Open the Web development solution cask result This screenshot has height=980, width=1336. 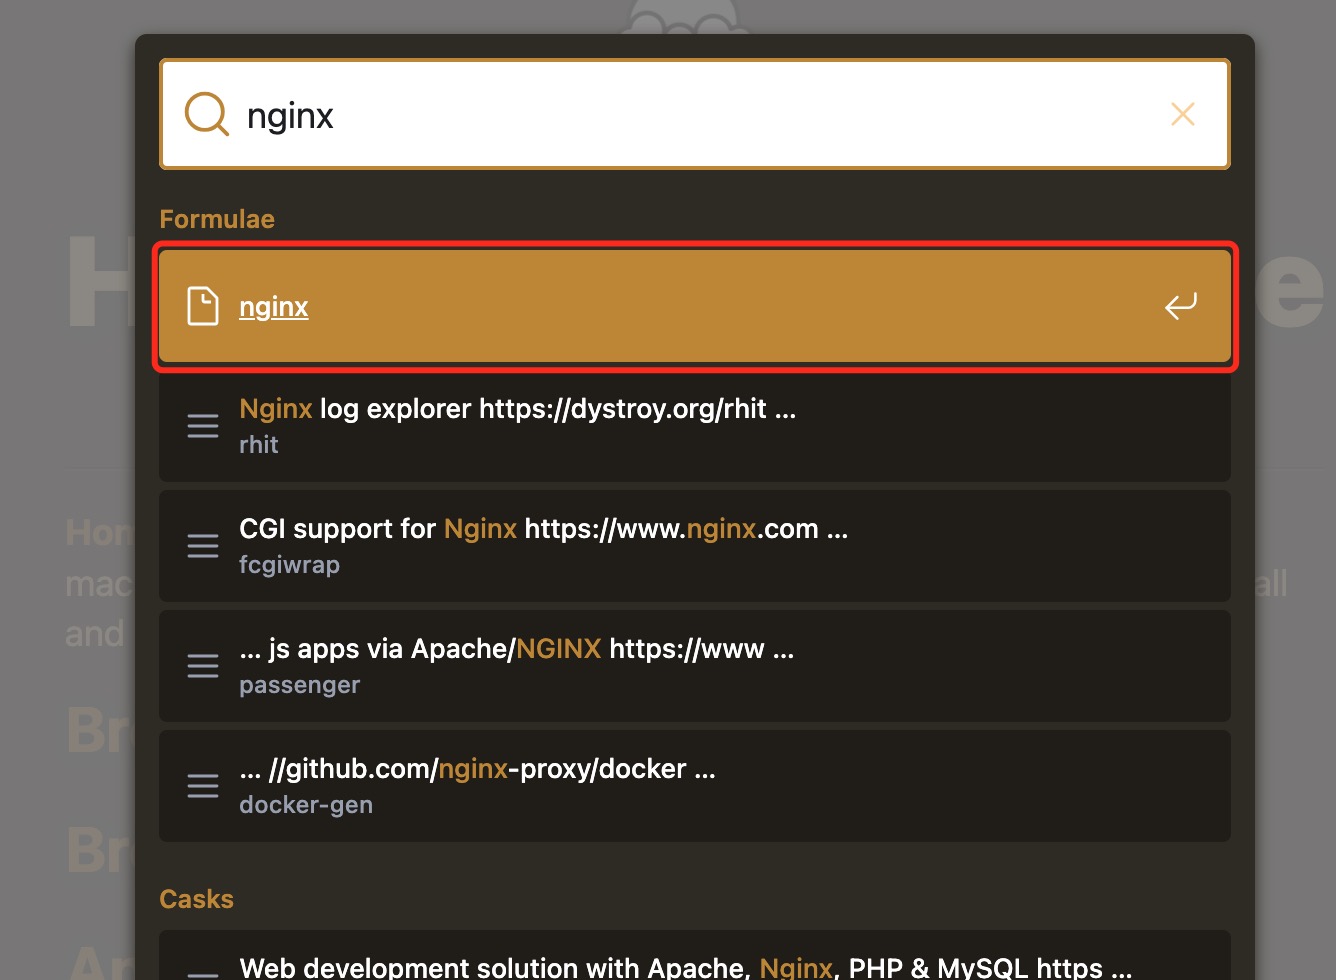pyautogui.click(x=695, y=956)
